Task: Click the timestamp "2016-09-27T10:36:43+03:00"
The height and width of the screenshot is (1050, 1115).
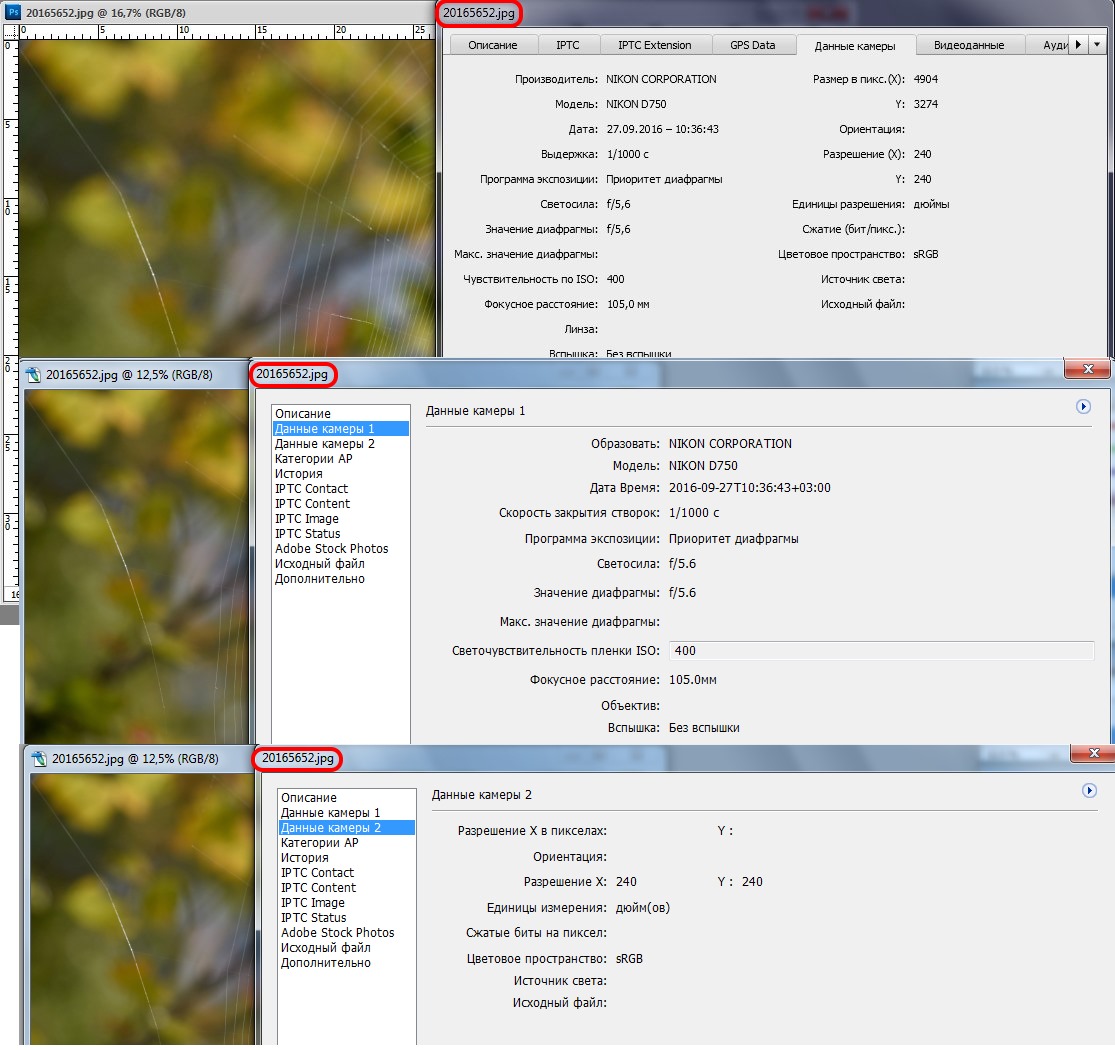Action: (749, 488)
